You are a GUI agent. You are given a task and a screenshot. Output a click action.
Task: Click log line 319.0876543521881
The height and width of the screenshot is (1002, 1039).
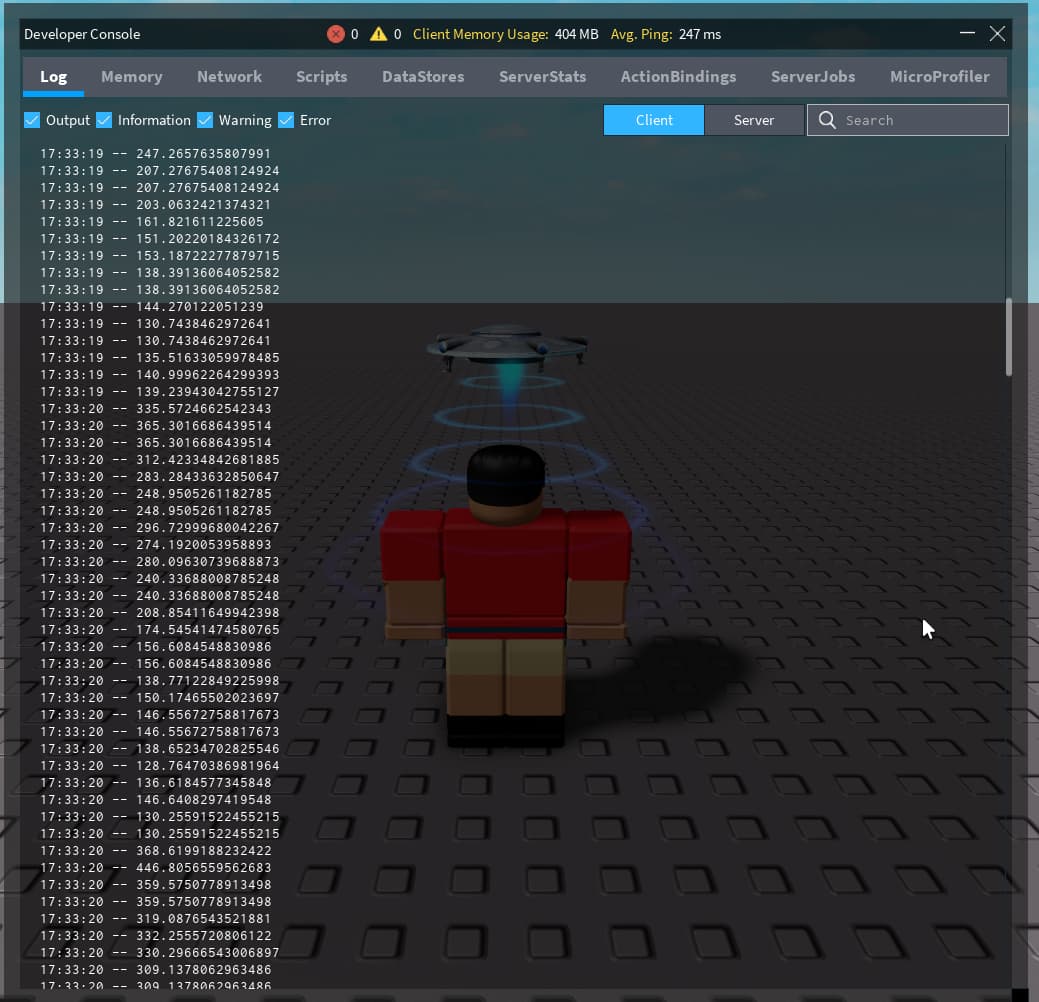(156, 919)
